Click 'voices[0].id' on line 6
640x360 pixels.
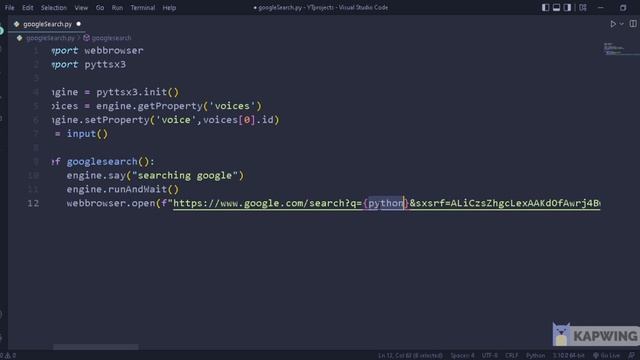point(238,120)
